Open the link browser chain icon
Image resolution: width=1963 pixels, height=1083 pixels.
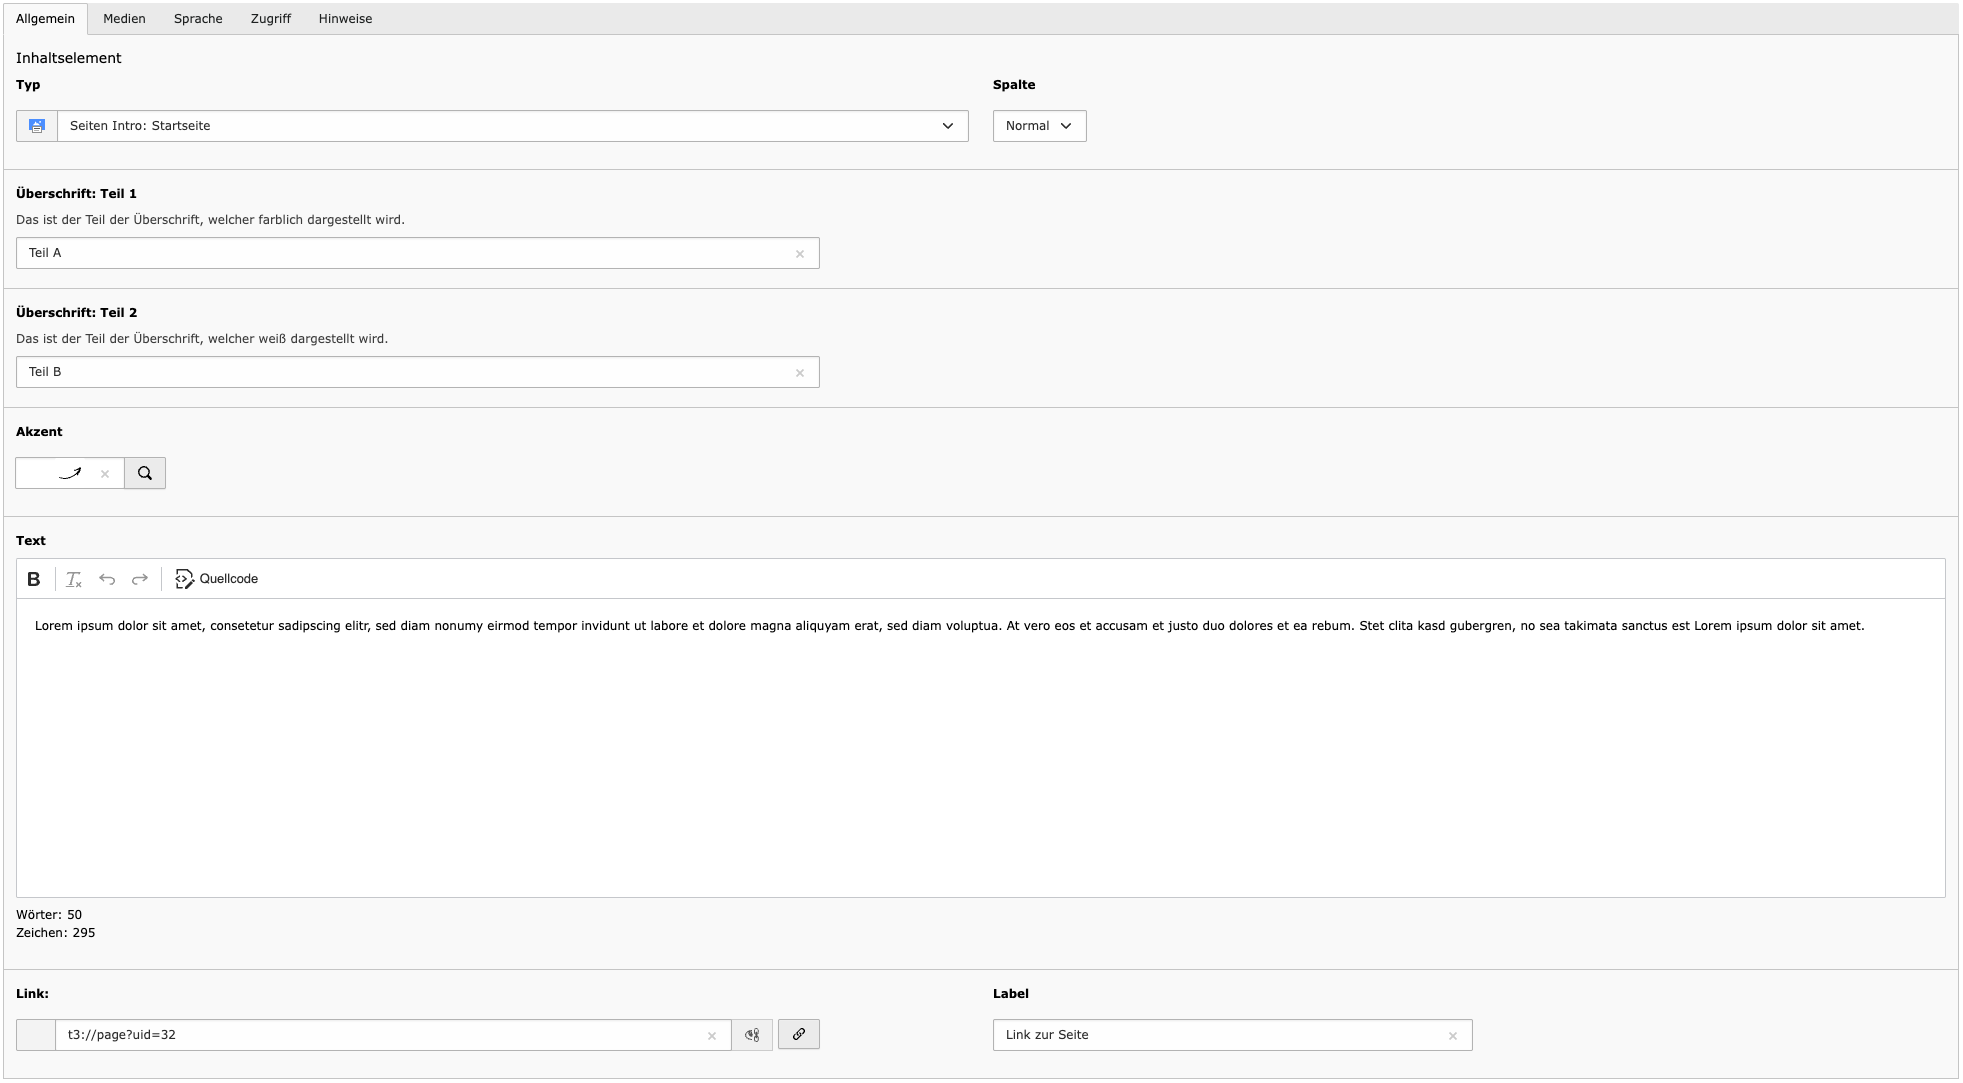pos(799,1034)
